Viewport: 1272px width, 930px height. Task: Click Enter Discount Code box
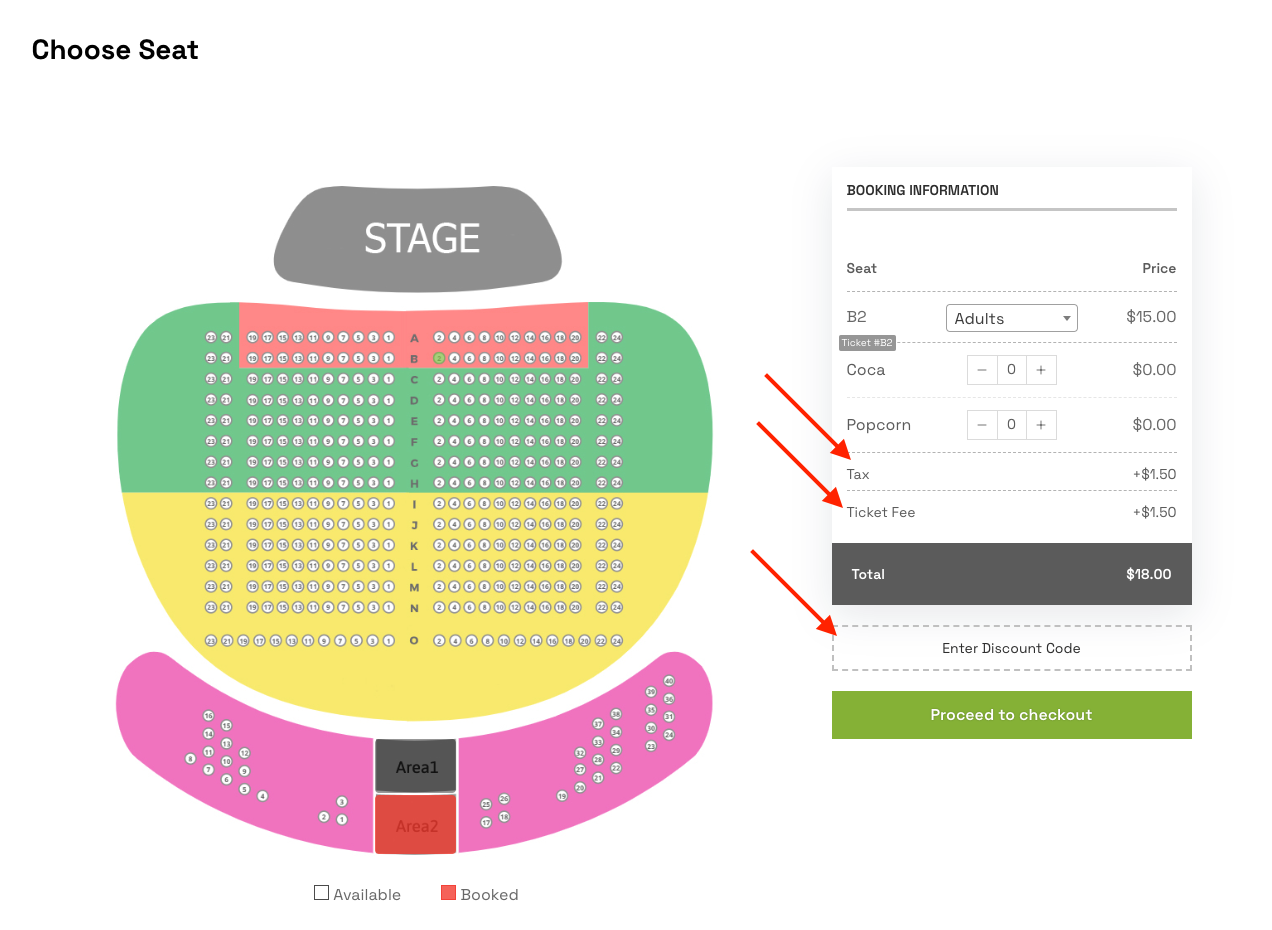point(1012,648)
